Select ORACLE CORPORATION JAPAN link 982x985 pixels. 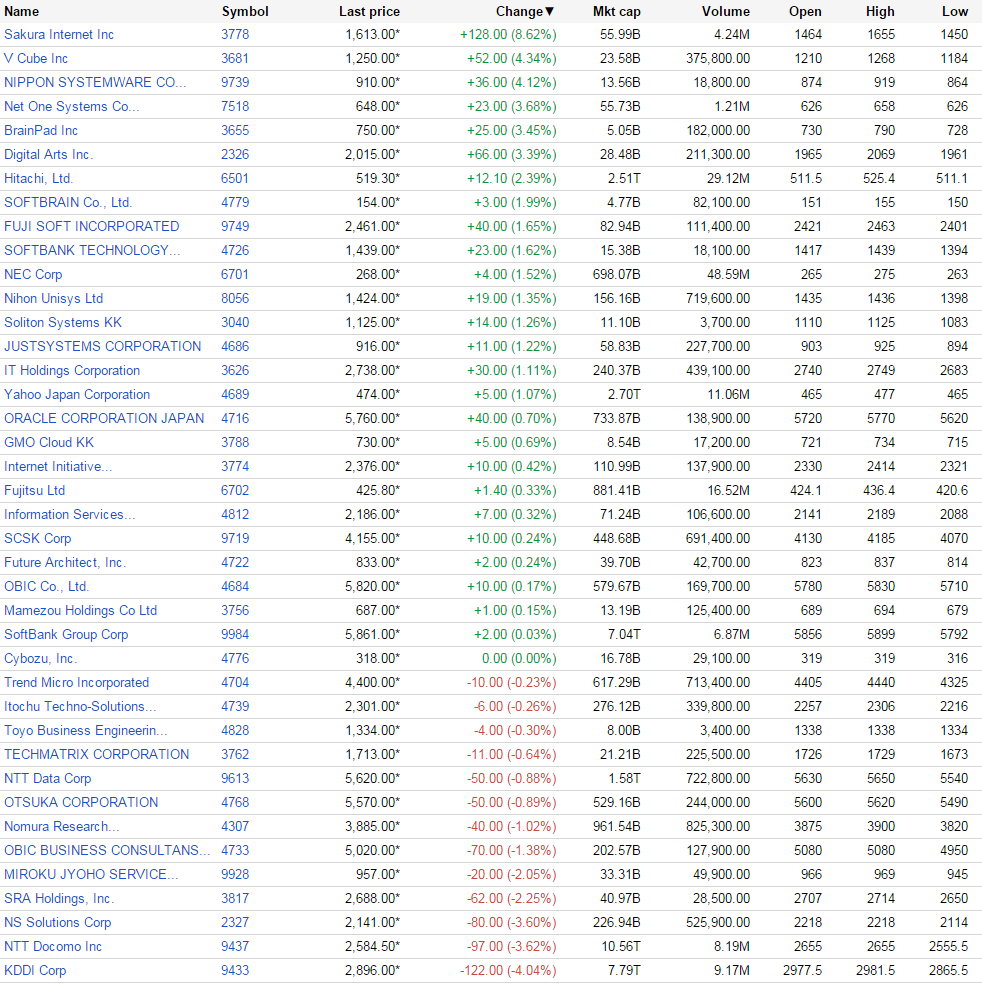click(104, 419)
